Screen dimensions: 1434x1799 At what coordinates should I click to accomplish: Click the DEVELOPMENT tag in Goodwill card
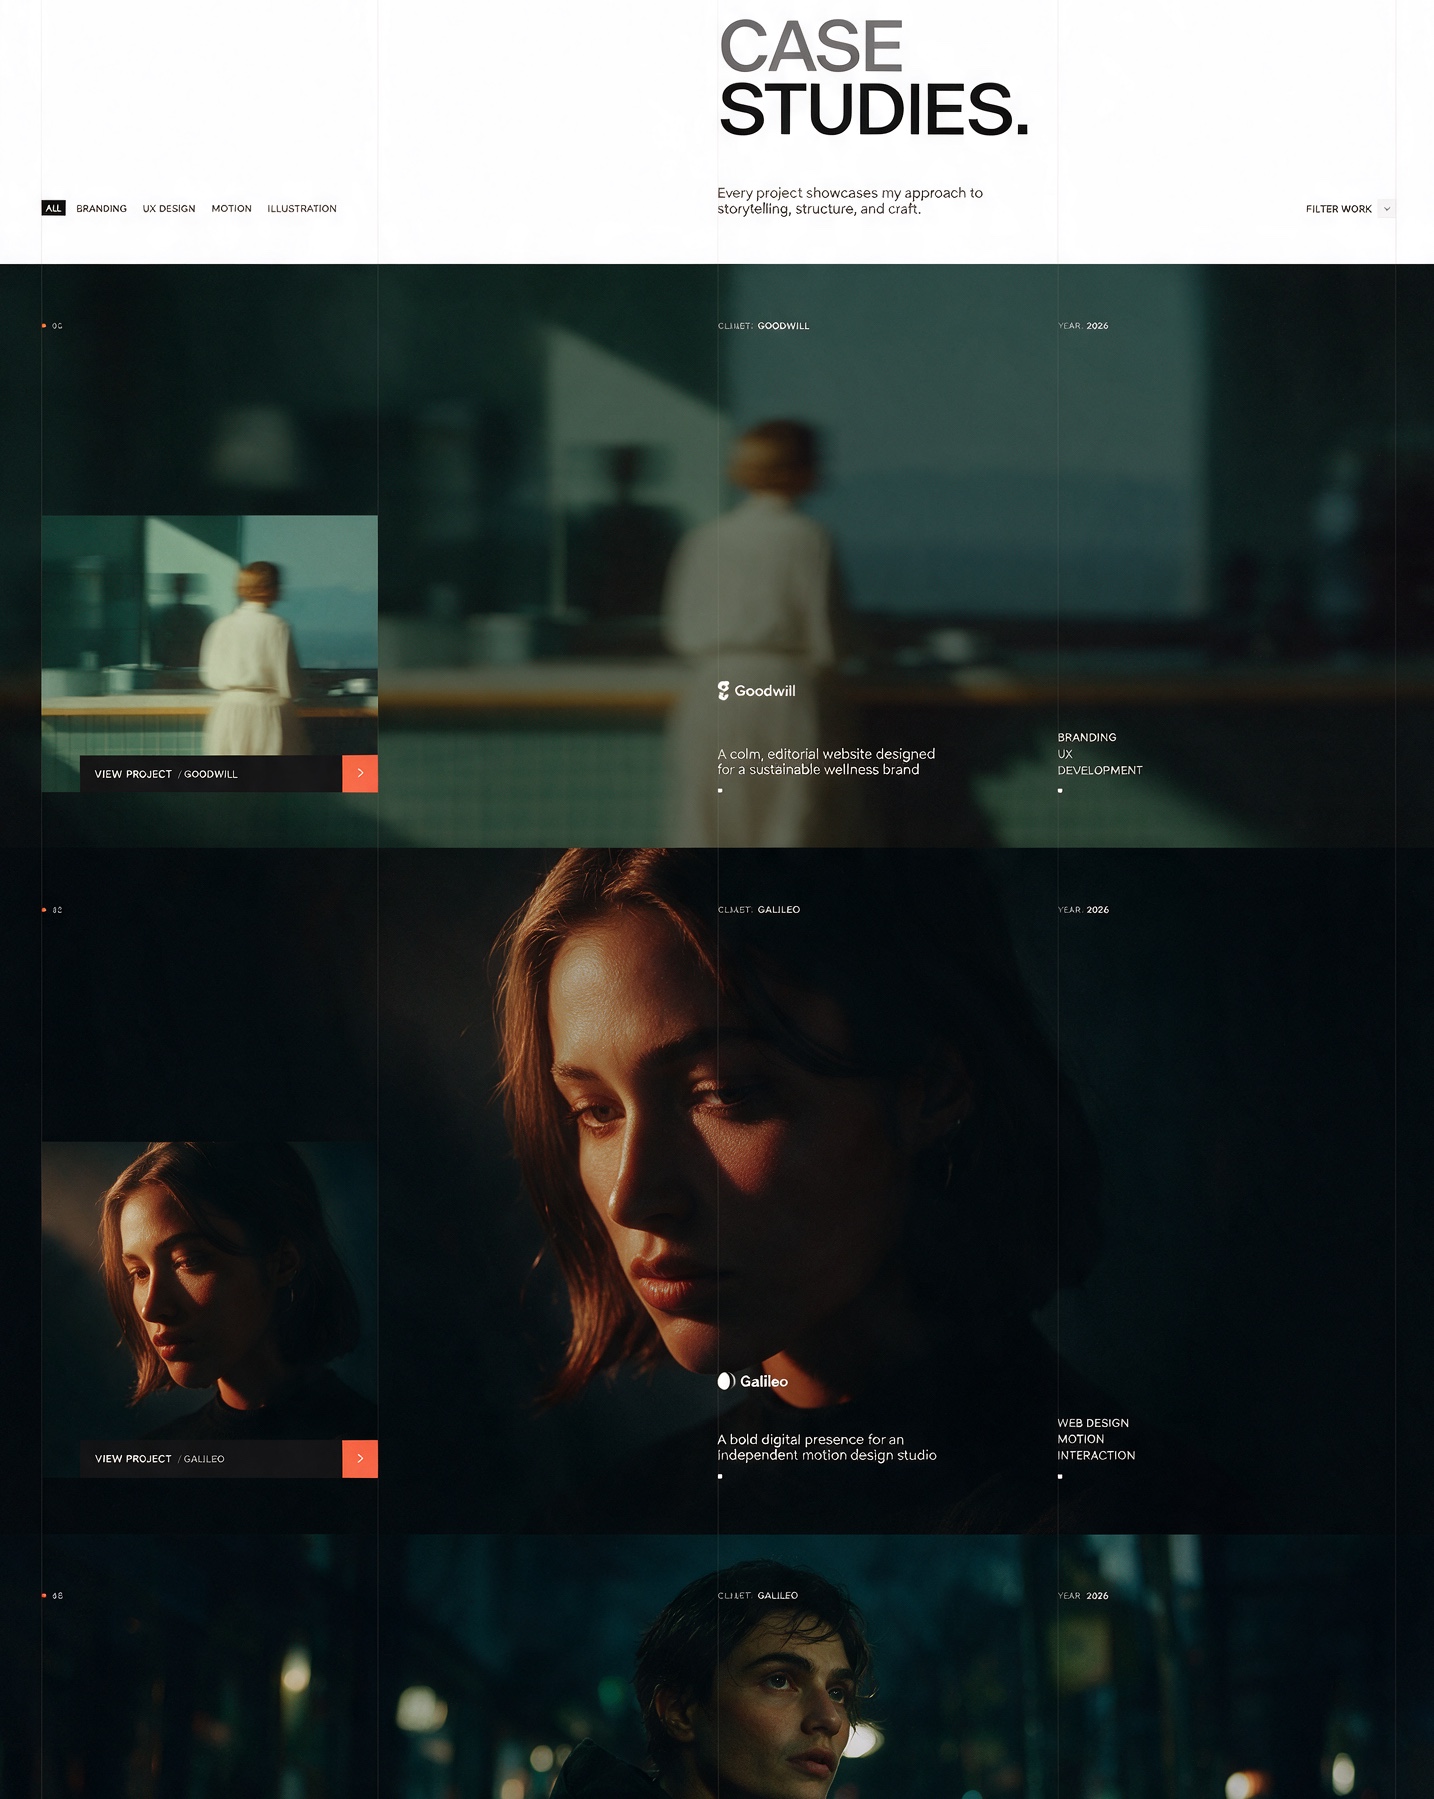(x=1100, y=770)
